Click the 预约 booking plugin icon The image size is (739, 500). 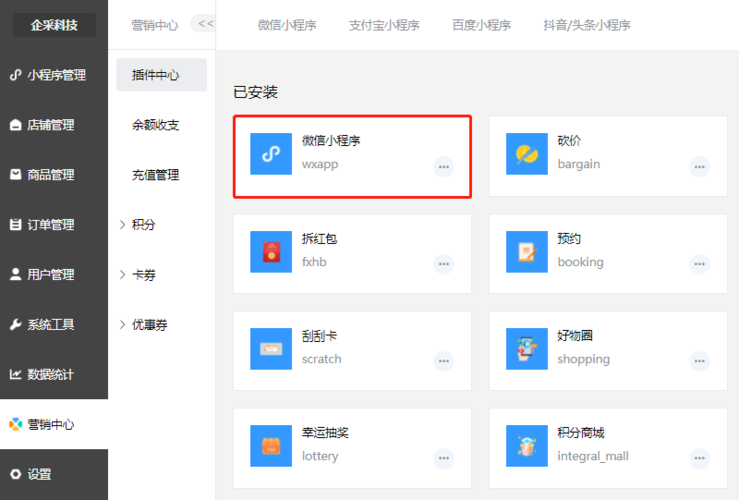coord(526,252)
